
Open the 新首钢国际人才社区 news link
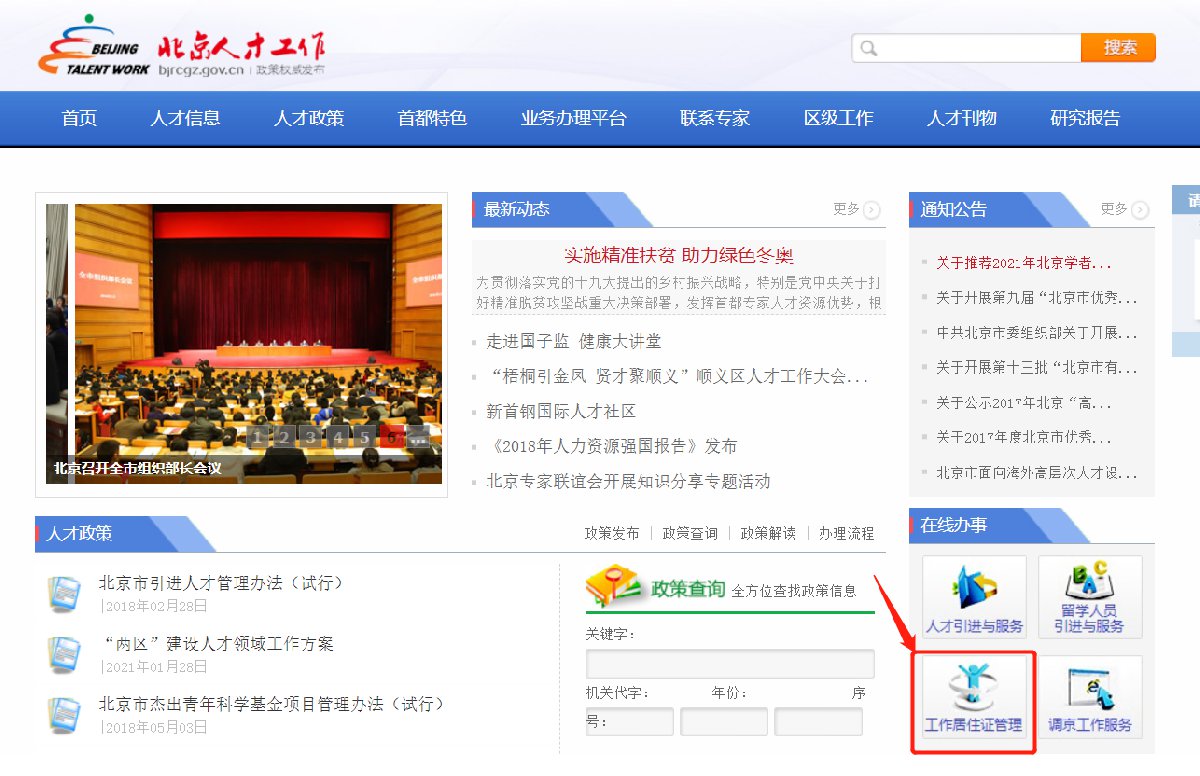pos(561,411)
